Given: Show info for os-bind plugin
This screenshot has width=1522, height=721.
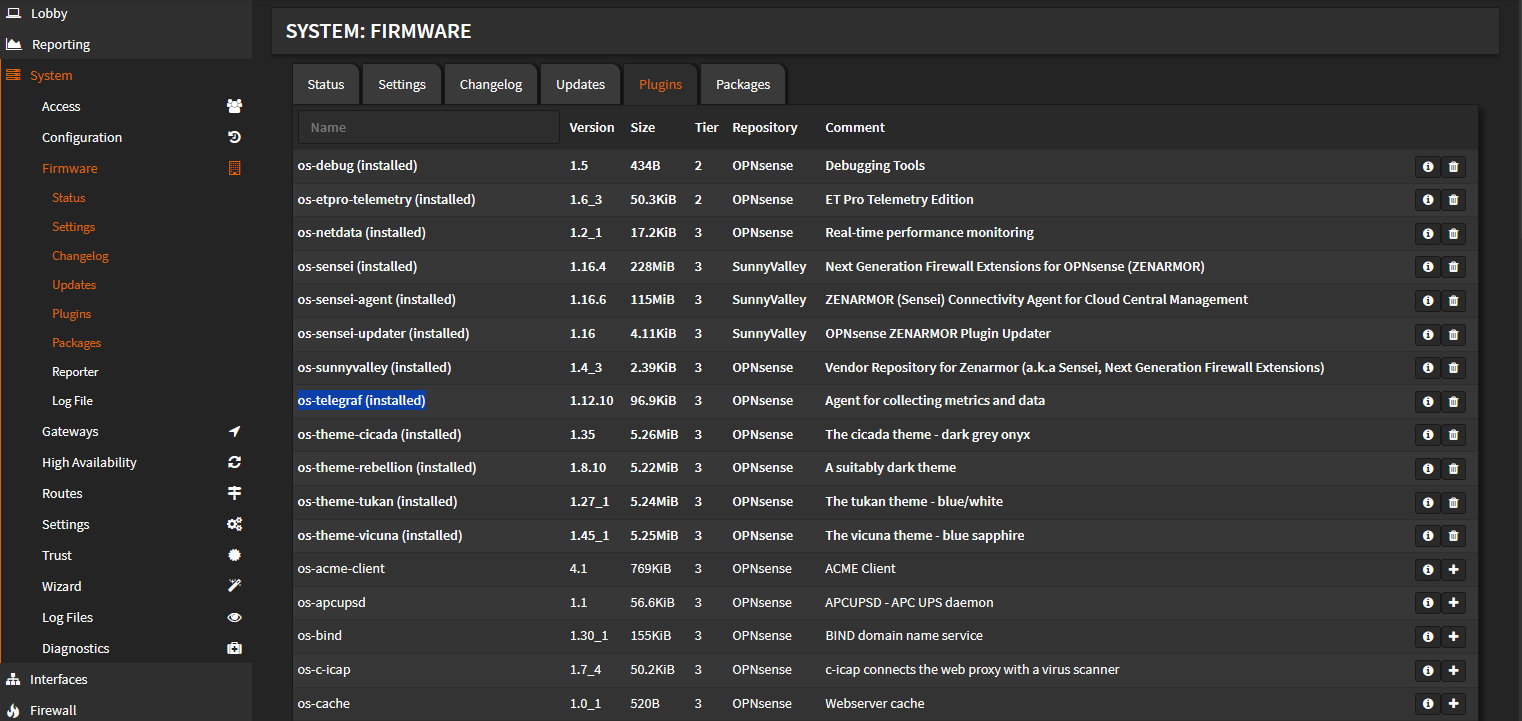Looking at the screenshot, I should [1427, 637].
